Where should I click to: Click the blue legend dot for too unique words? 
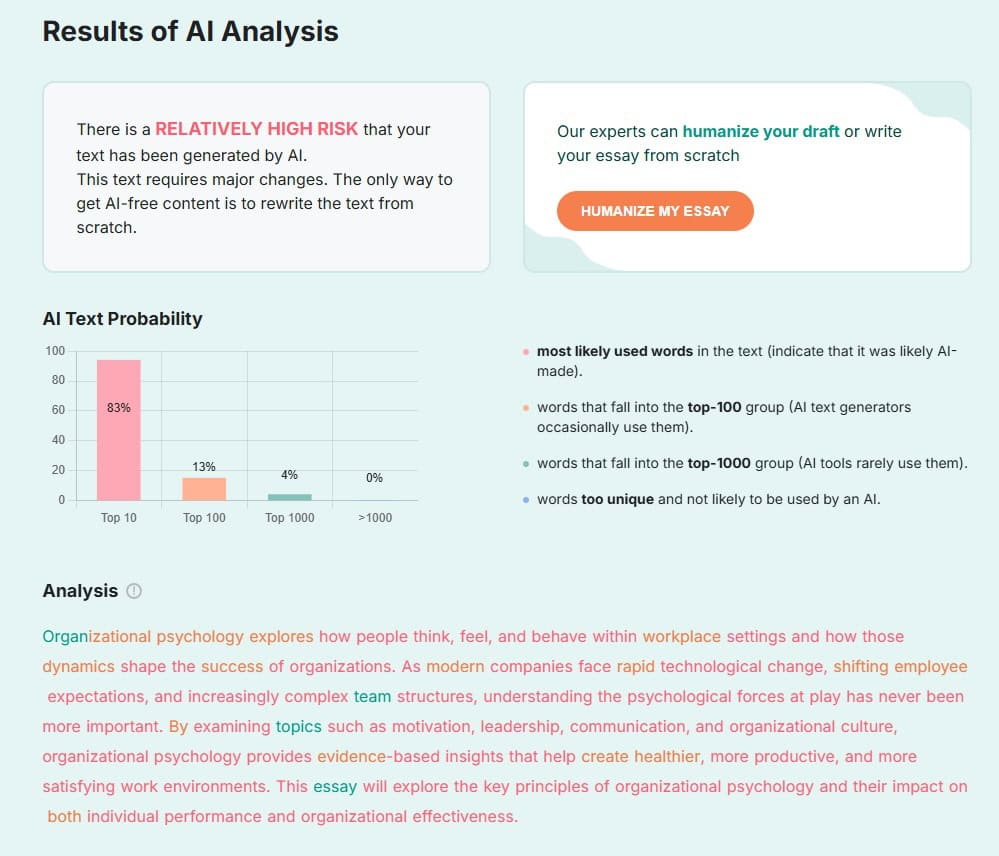pyautogui.click(x=524, y=499)
